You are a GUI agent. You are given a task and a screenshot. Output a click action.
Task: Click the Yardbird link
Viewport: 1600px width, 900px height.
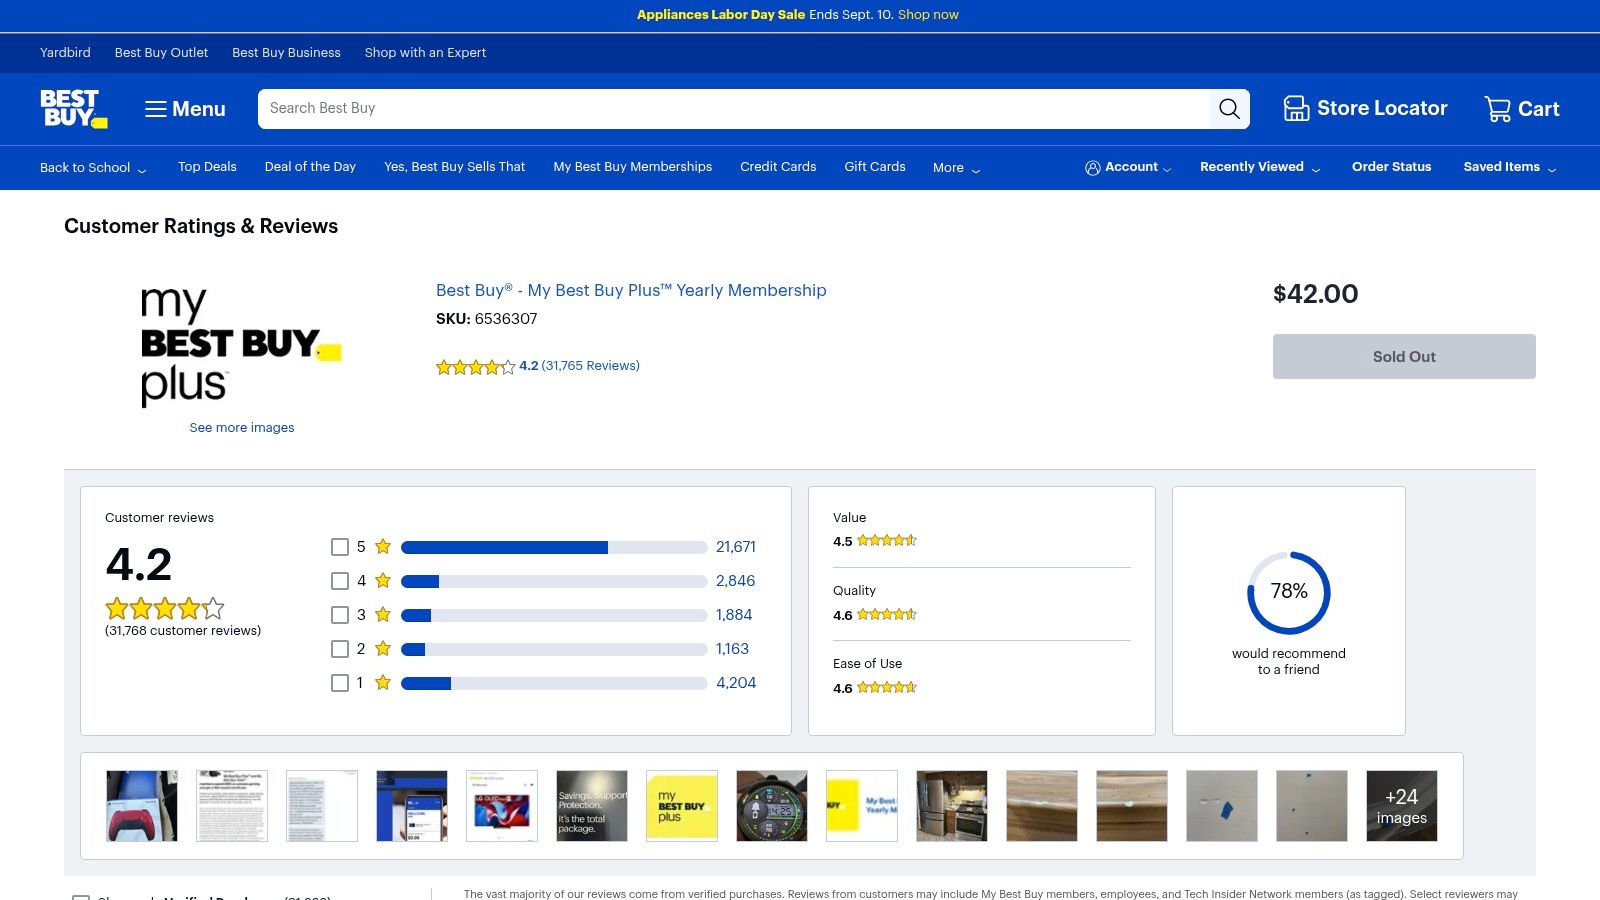65,53
